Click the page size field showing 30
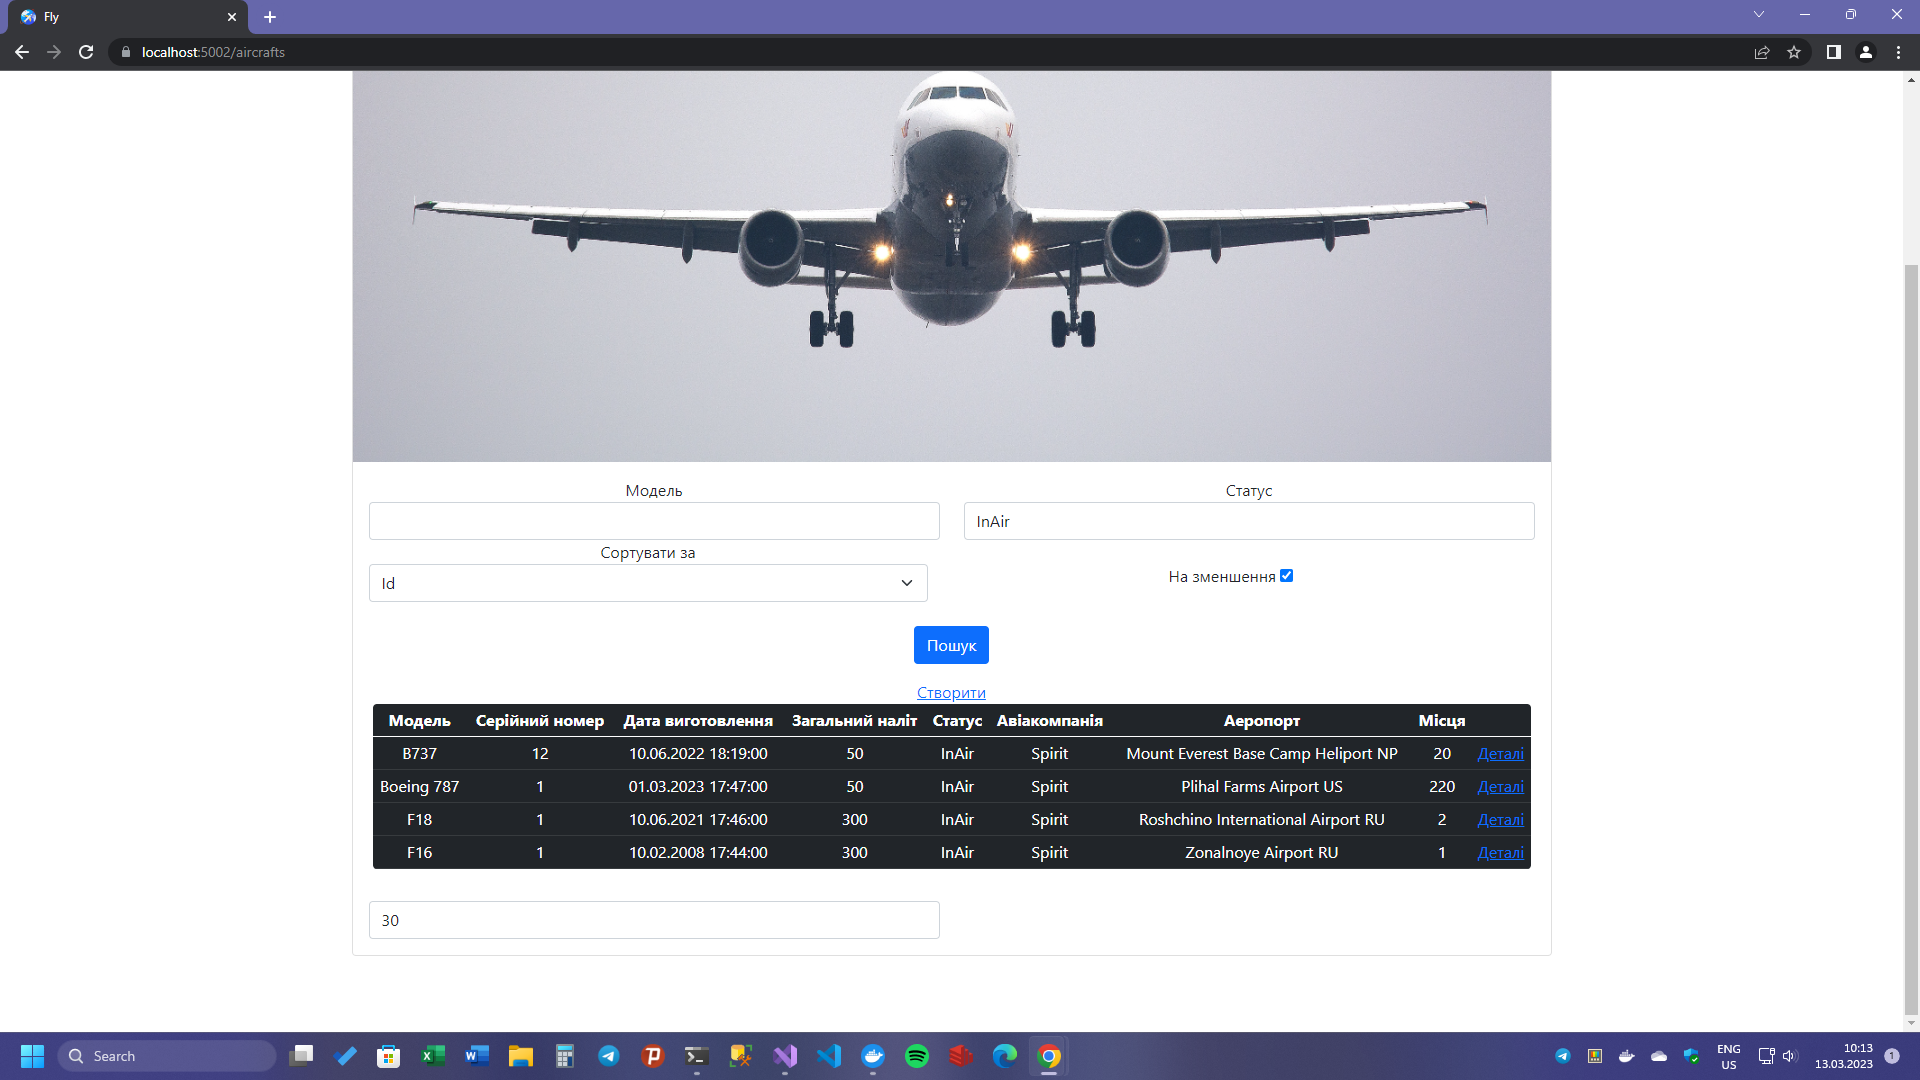The width and height of the screenshot is (1920, 1080). [653, 920]
